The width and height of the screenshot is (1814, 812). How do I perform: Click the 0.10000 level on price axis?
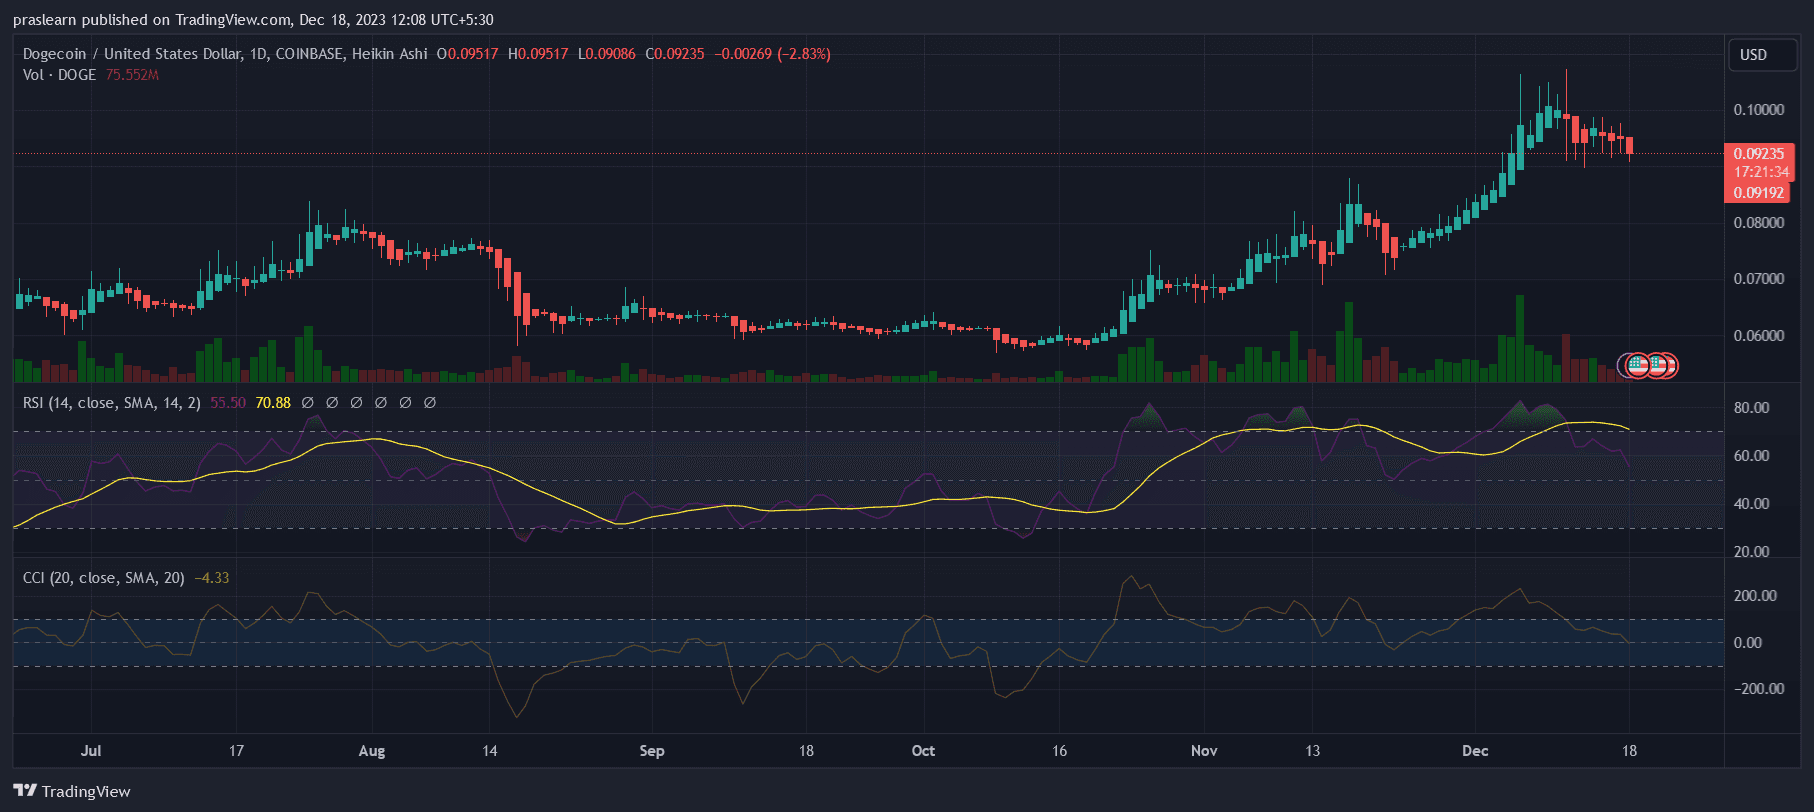pyautogui.click(x=1758, y=110)
